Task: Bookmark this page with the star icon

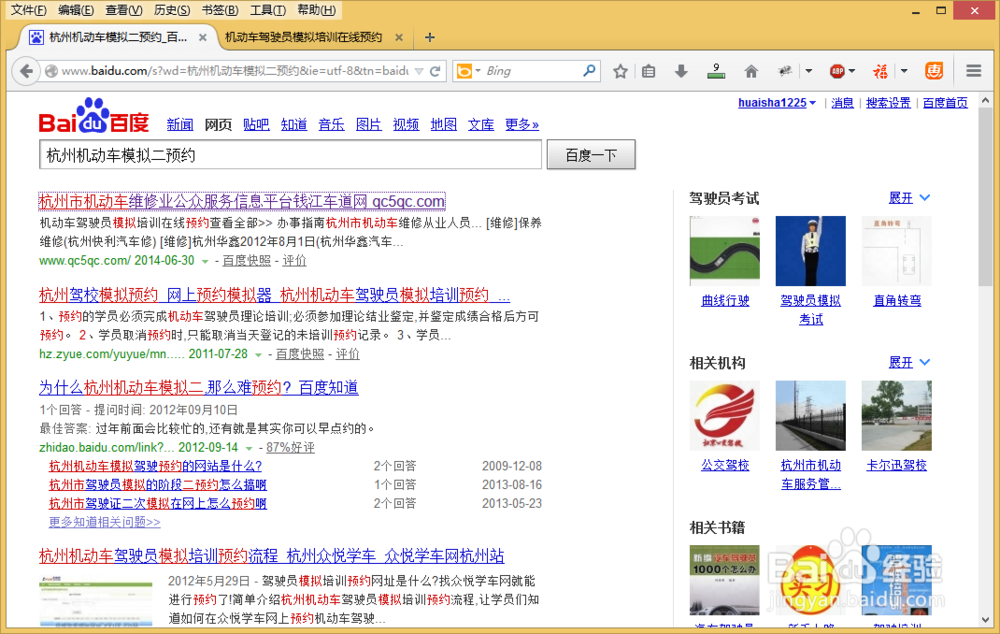Action: pyautogui.click(x=620, y=71)
